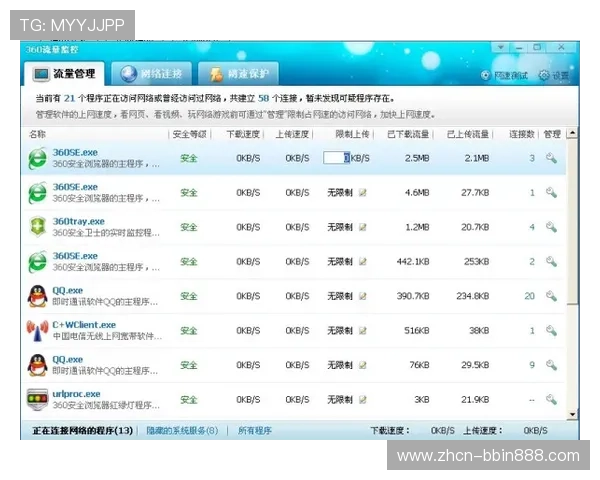Screen dimensions: 600x480
Task: Click 无限制 text in C+WClient.exe row
Action: [339, 330]
